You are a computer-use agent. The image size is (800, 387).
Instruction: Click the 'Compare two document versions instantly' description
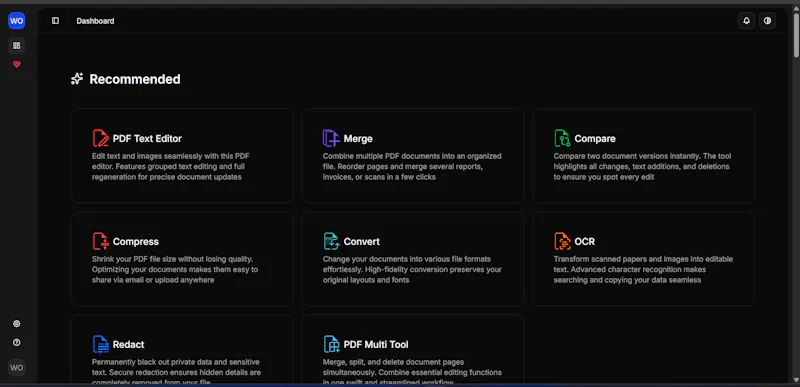pyautogui.click(x=642, y=167)
